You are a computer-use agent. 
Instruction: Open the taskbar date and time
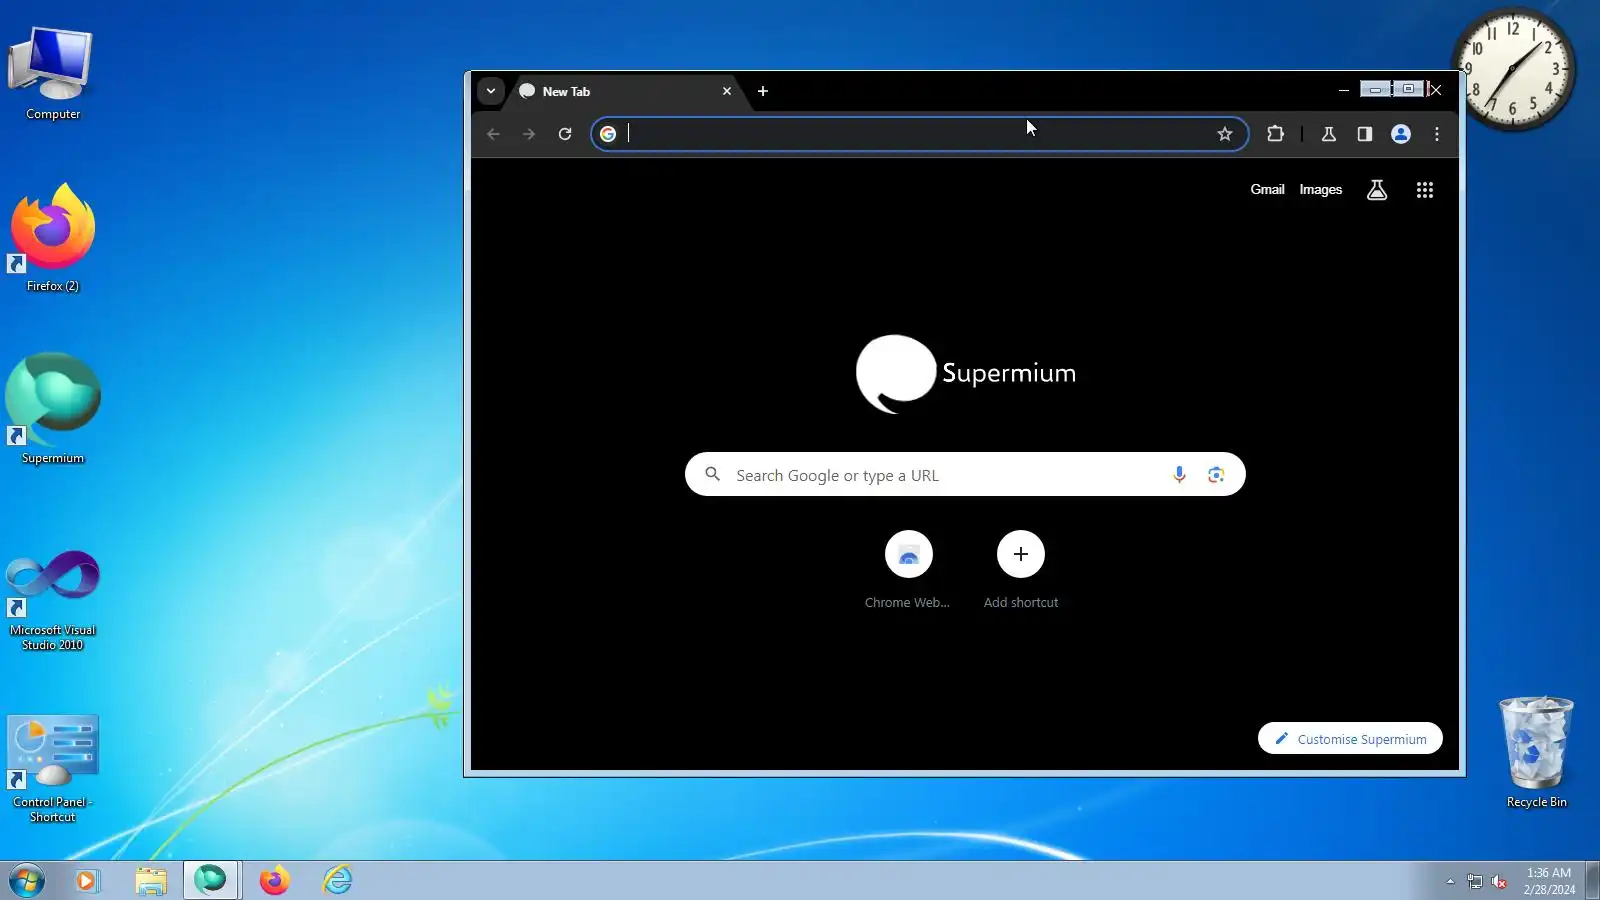[1549, 881]
